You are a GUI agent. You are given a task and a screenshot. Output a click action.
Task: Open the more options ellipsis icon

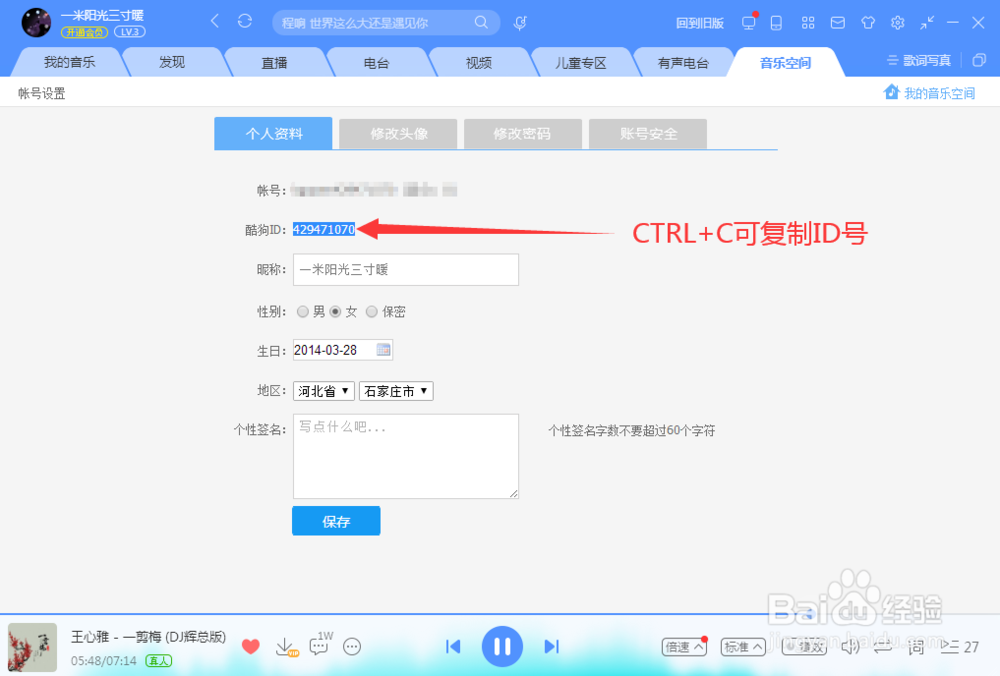(352, 647)
